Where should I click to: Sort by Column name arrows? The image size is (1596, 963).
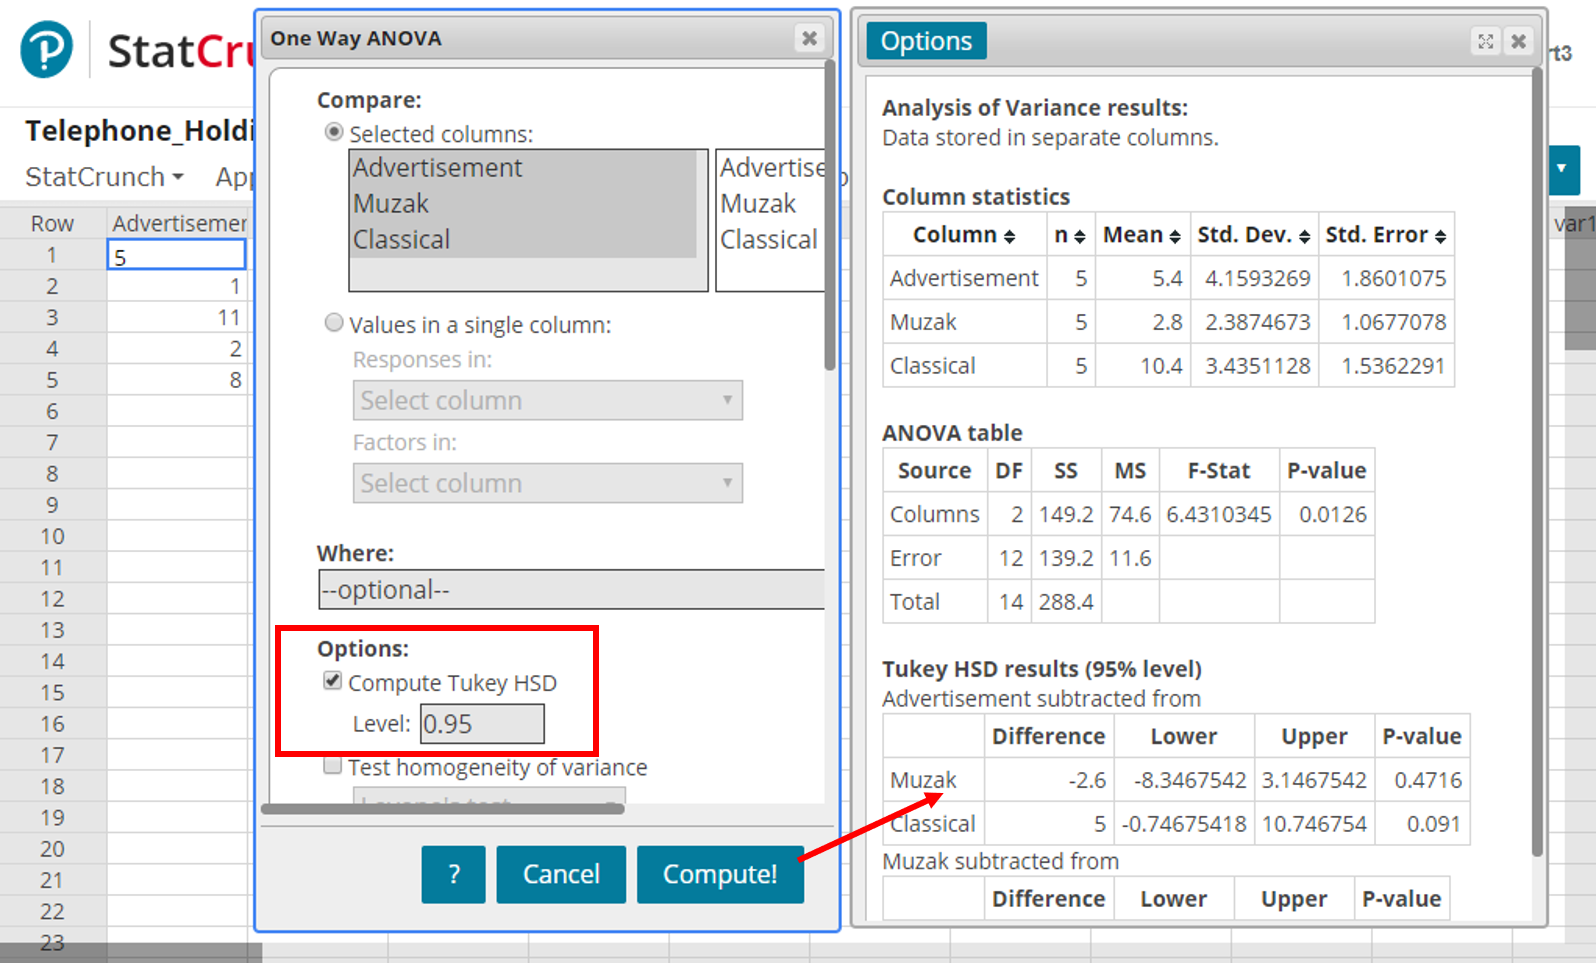(x=1010, y=236)
